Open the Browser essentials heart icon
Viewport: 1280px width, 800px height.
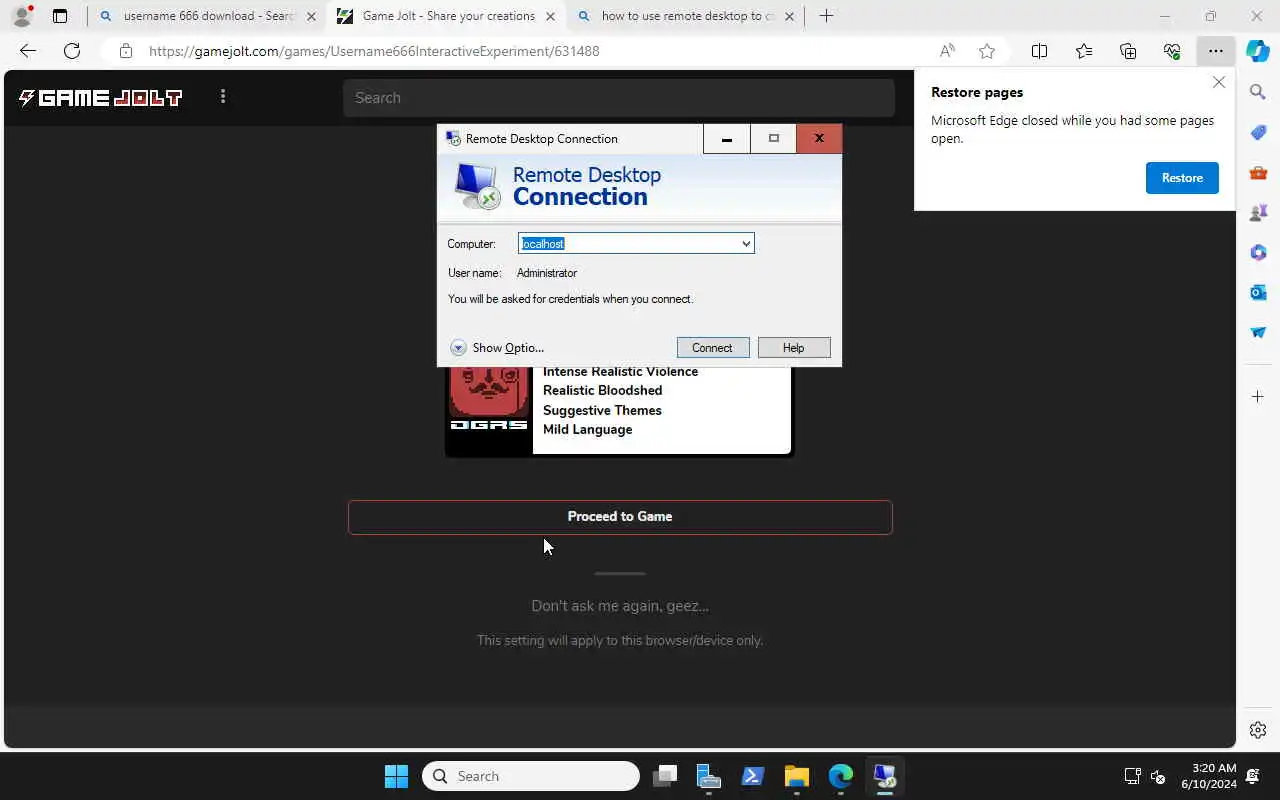pos(1172,51)
